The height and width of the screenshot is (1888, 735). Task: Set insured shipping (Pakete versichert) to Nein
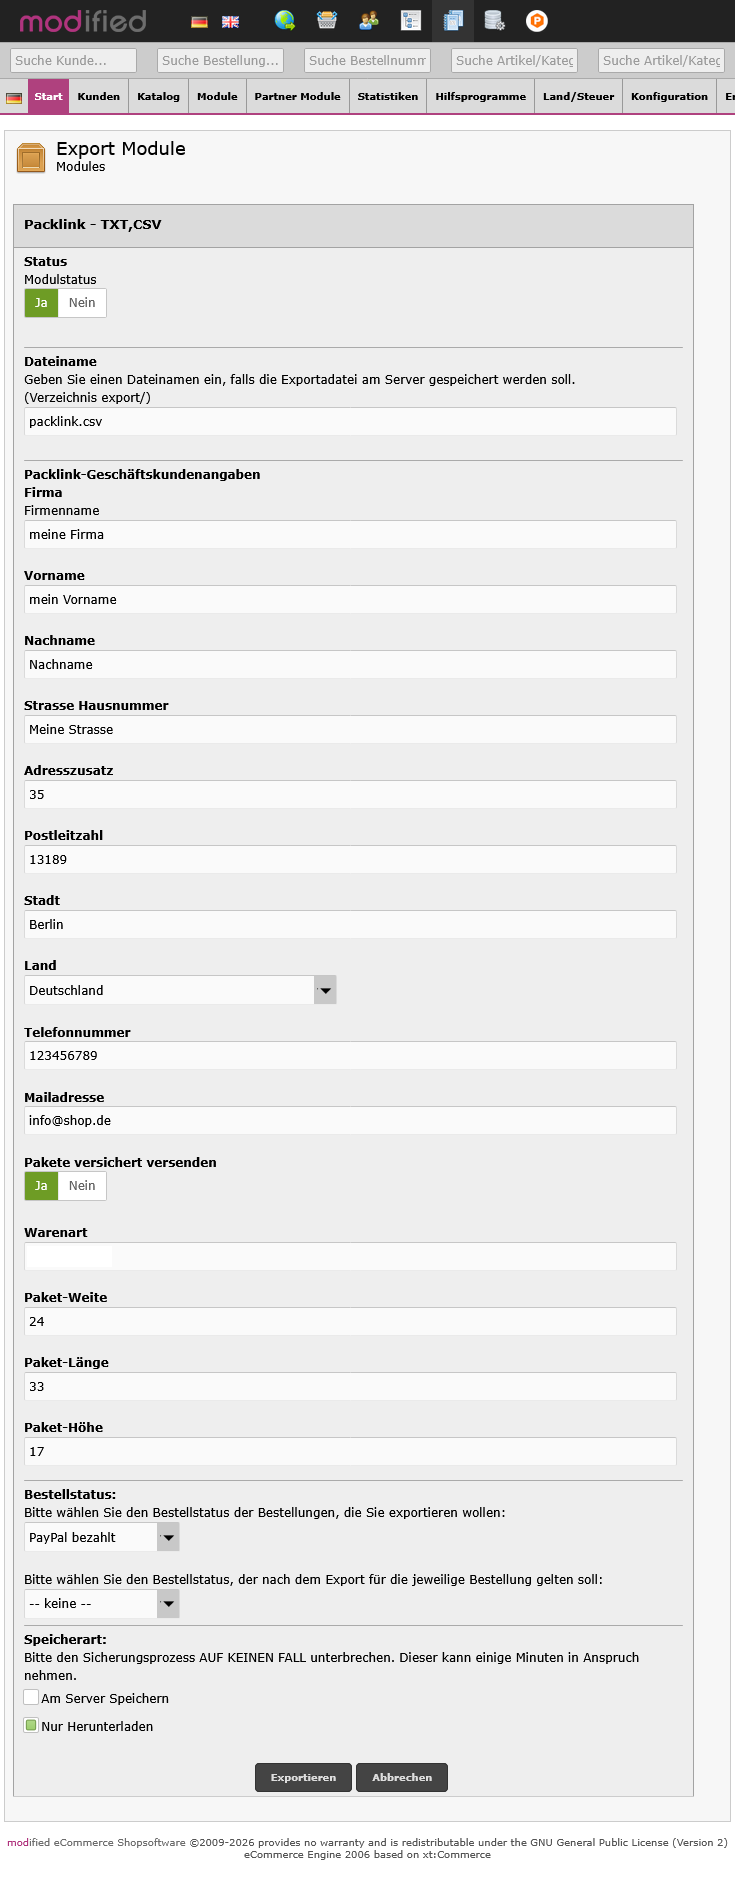[x=82, y=1186]
